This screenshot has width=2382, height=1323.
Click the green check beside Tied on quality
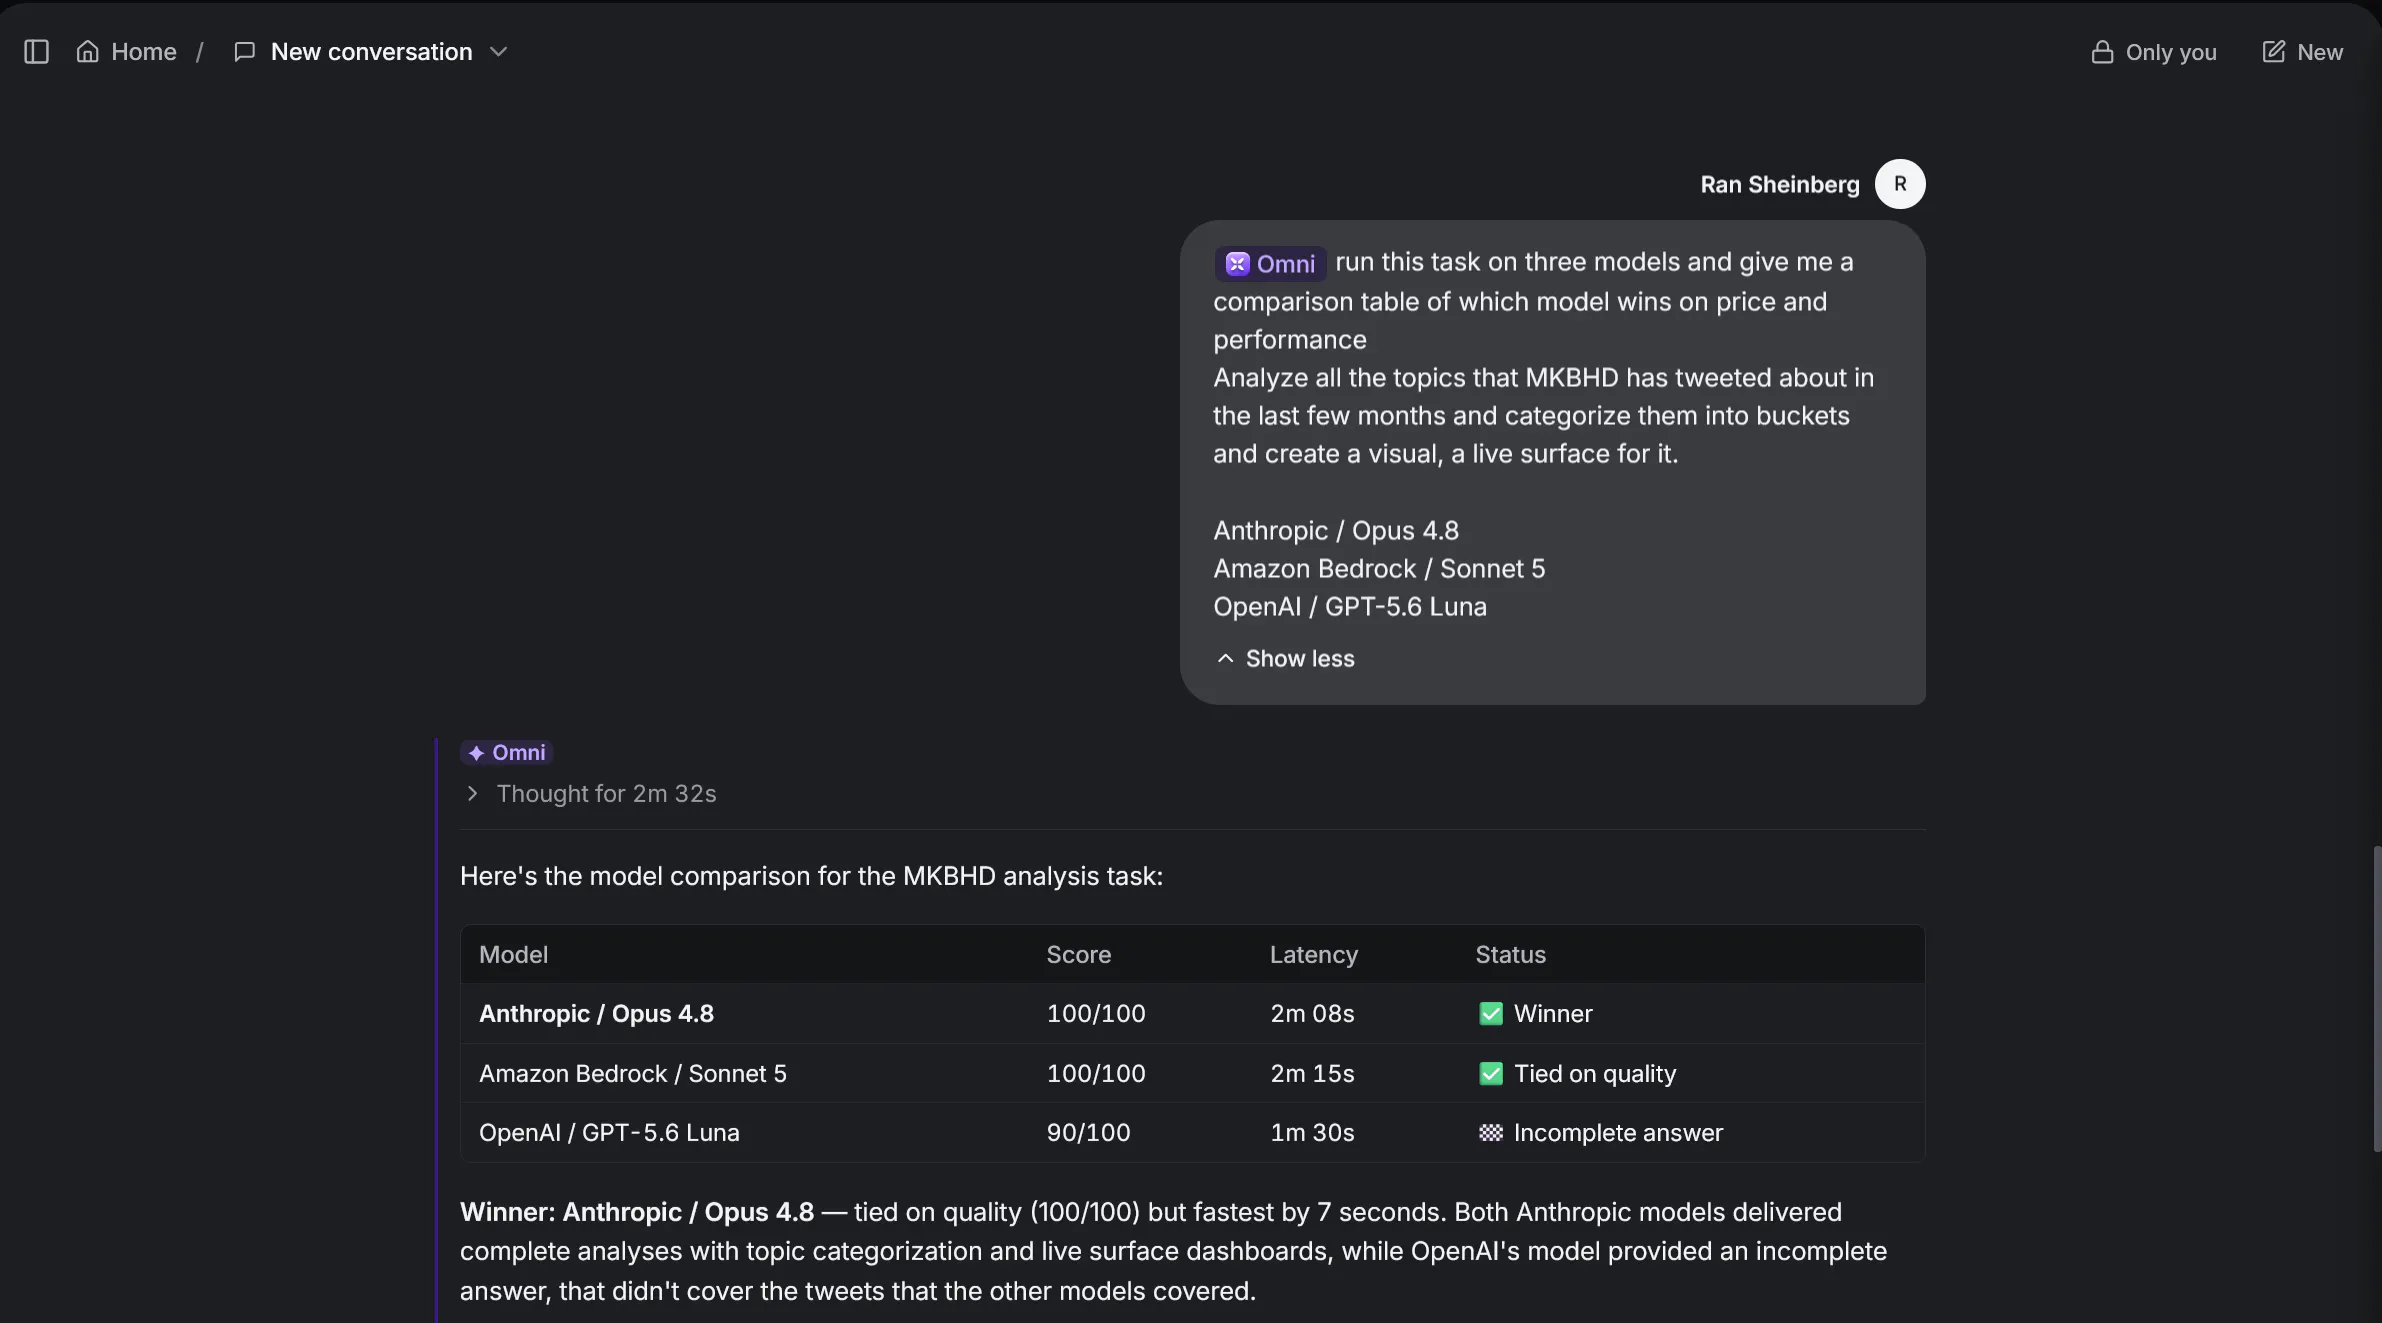pos(1490,1074)
